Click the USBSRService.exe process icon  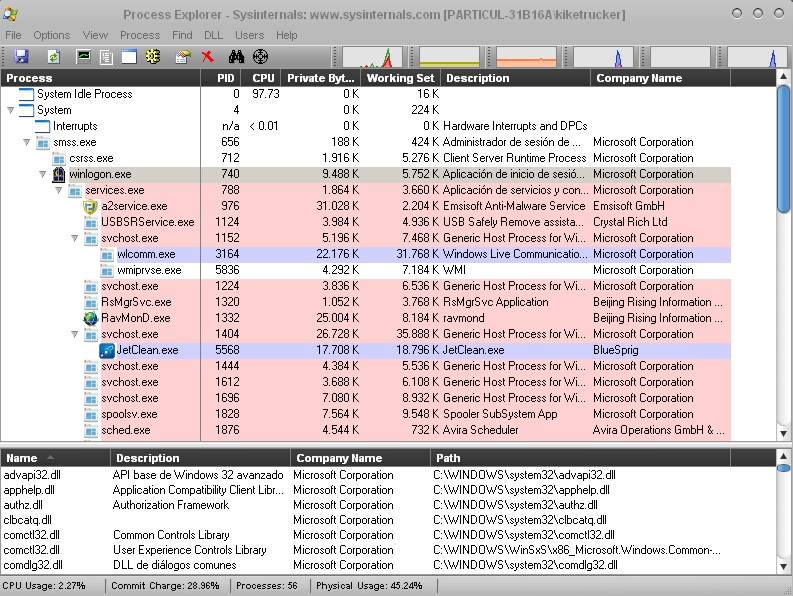coord(91,223)
